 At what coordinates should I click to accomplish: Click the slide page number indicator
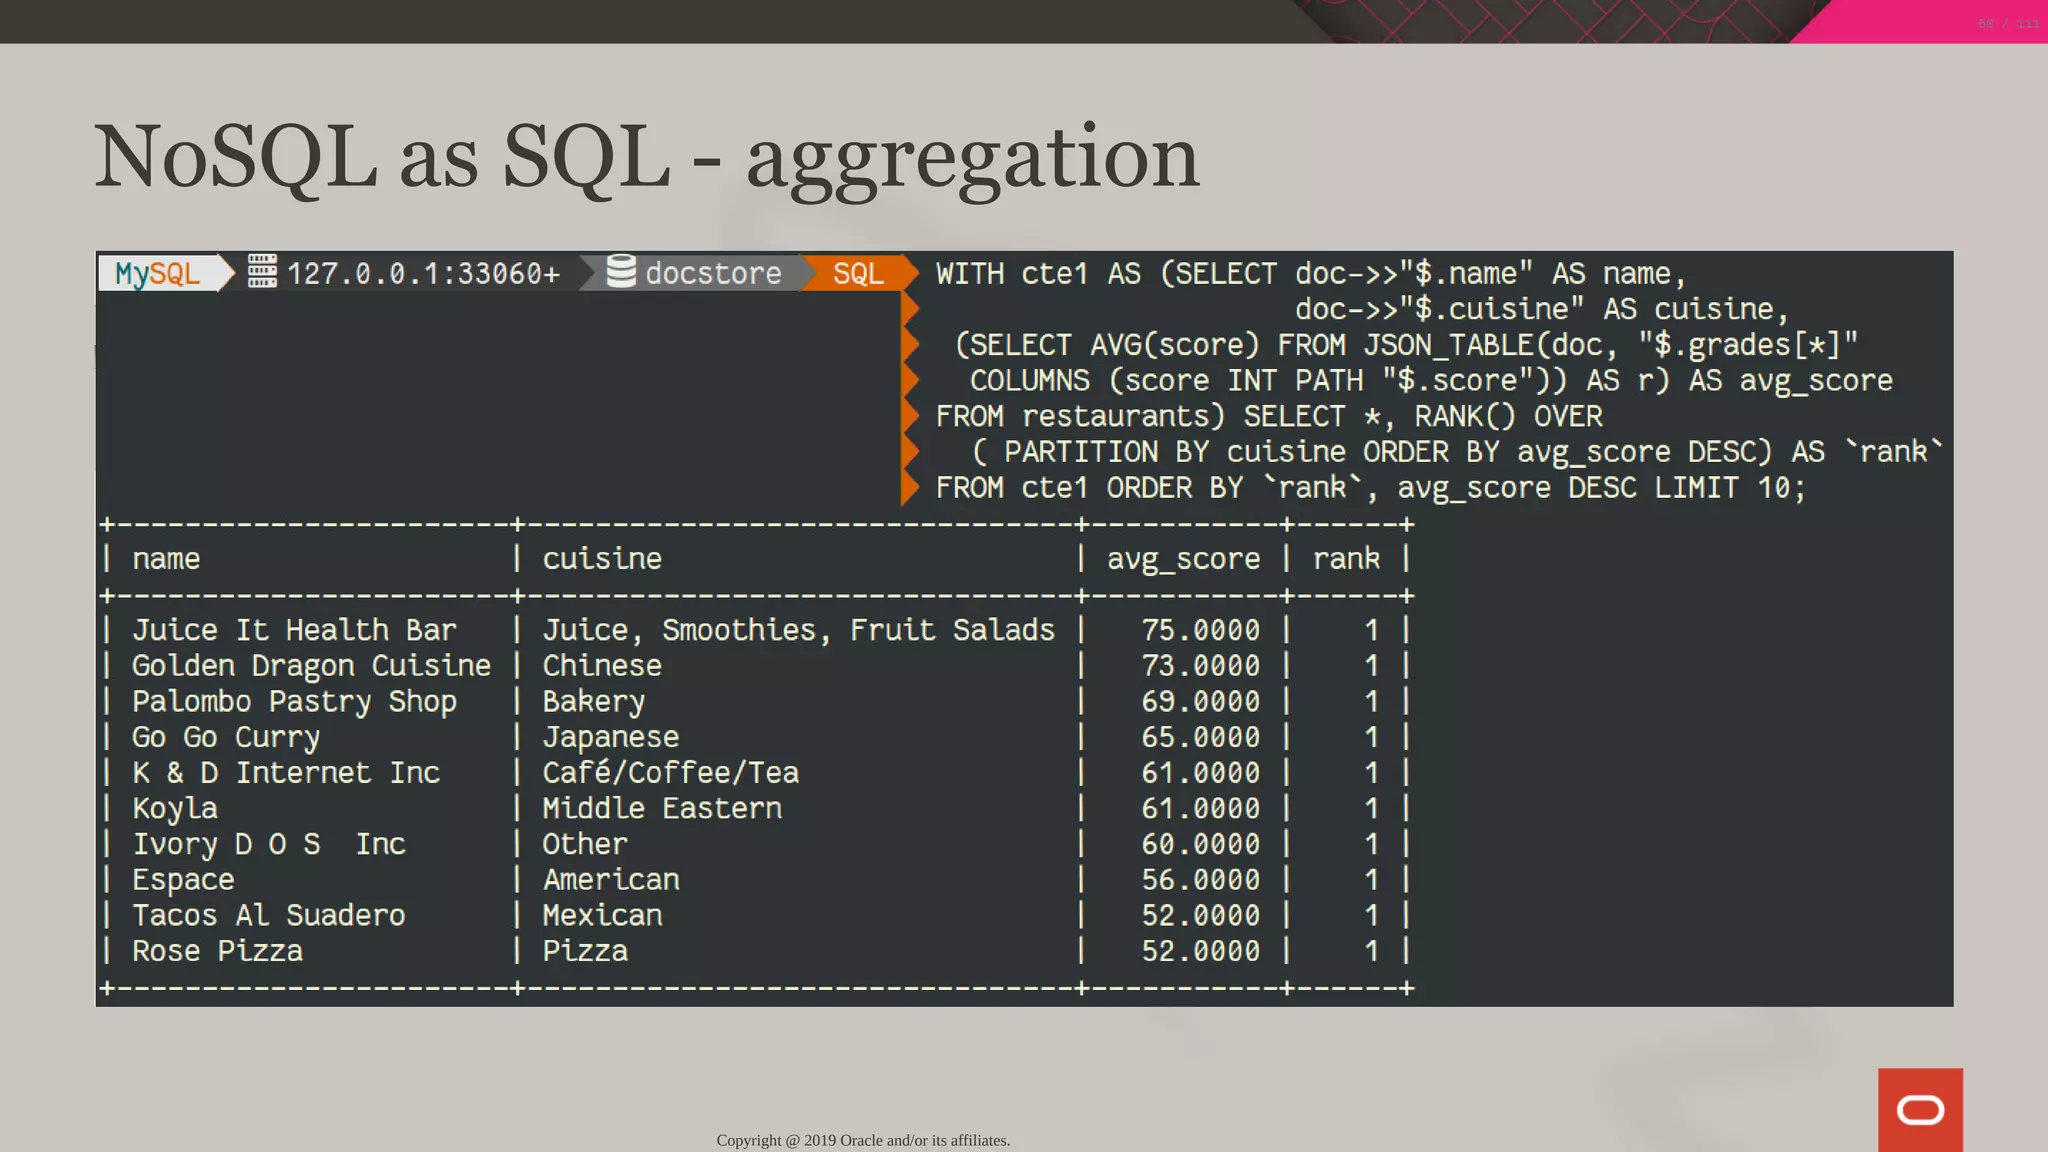pyautogui.click(x=2007, y=23)
